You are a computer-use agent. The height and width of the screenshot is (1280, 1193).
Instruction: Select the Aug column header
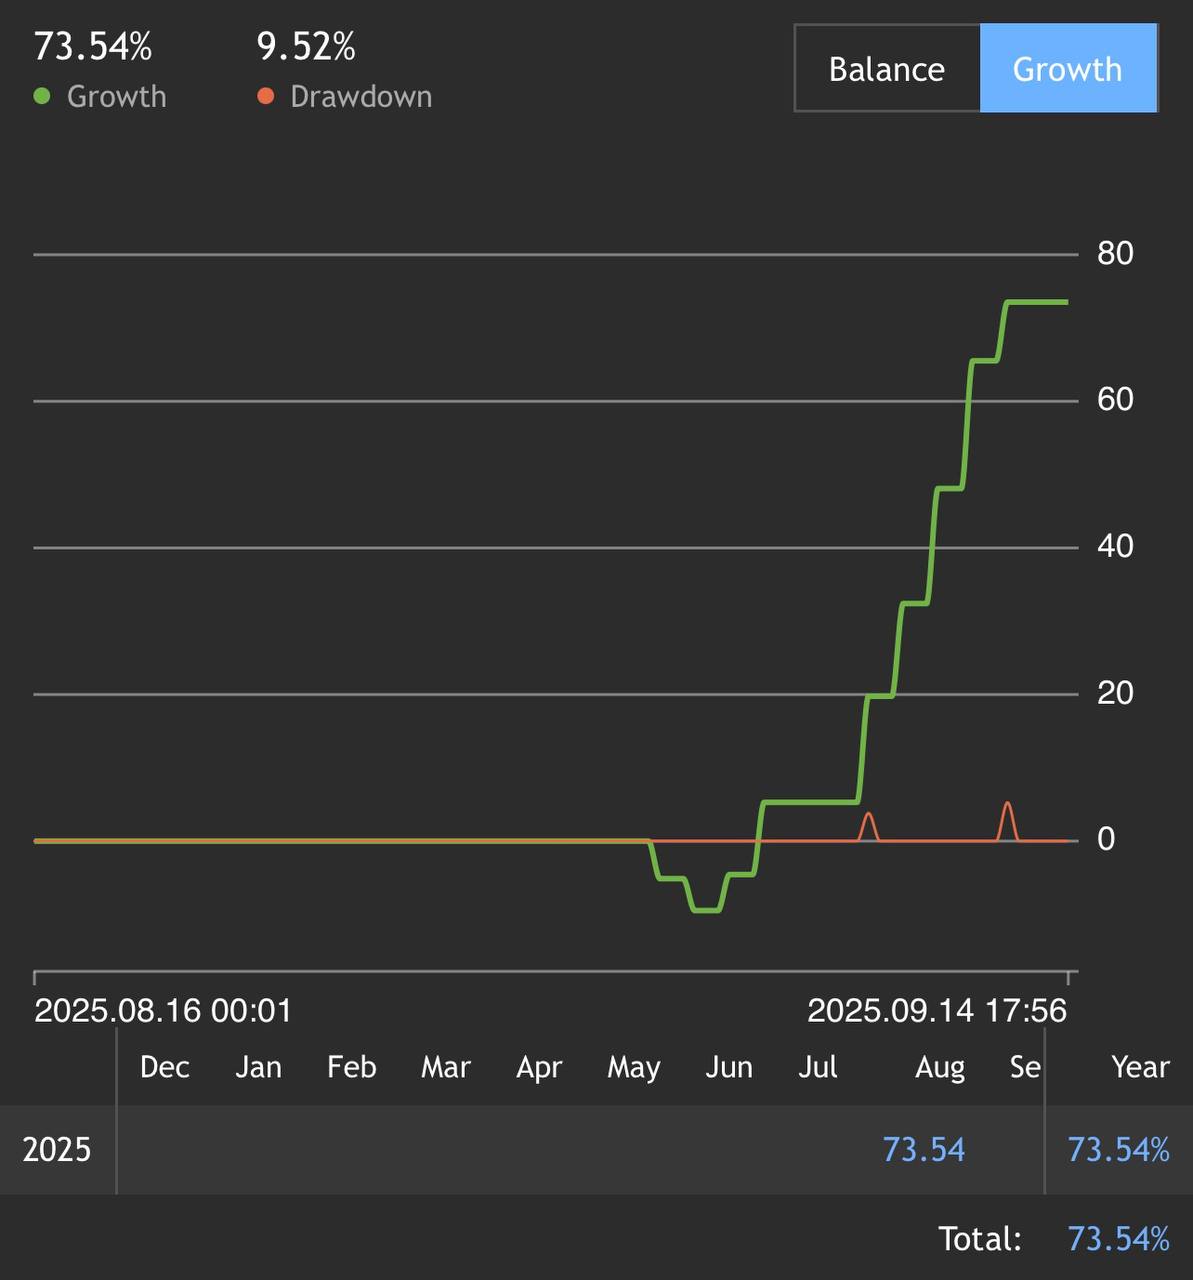[940, 1067]
